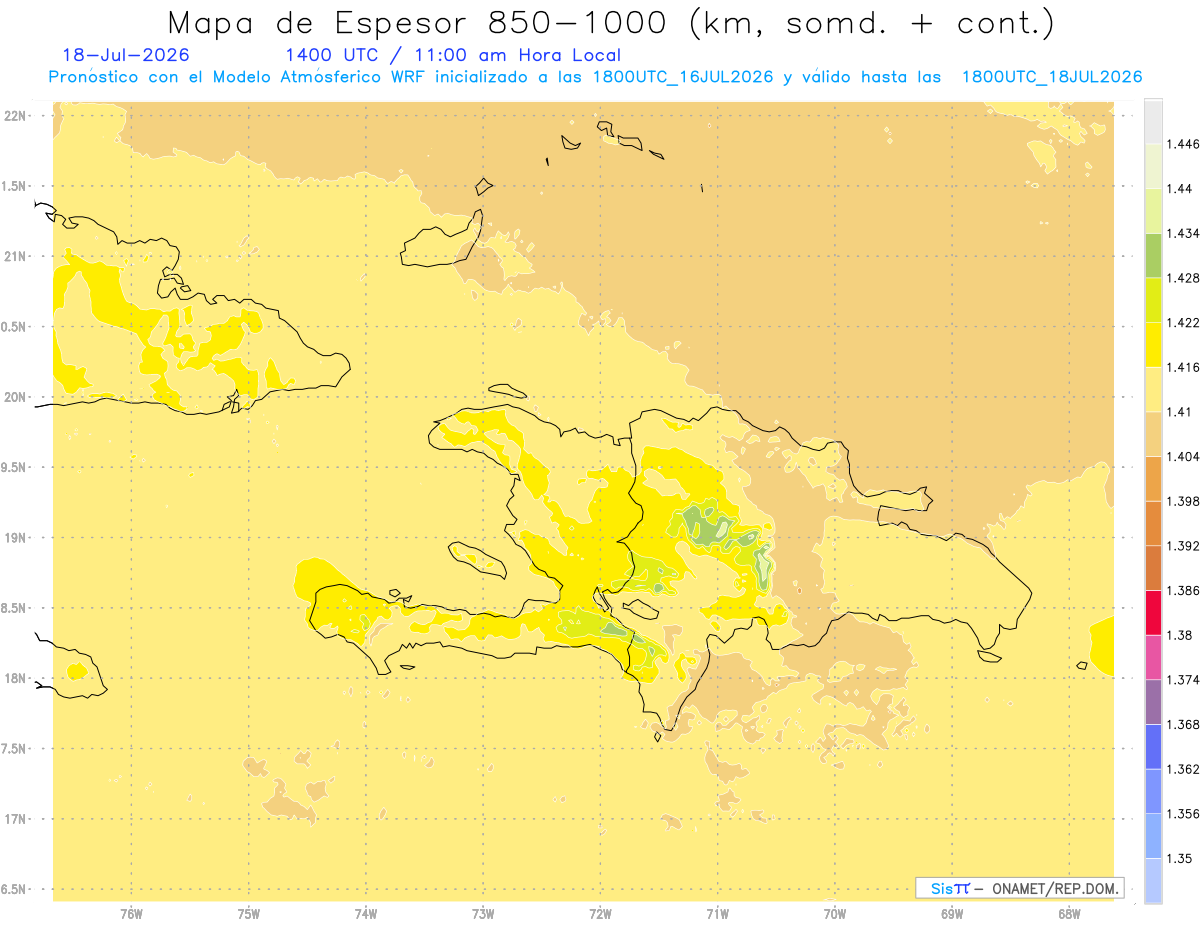This screenshot has height=927, width=1200.
Task: Click the "1.392" color bar value
Action: [1182, 546]
